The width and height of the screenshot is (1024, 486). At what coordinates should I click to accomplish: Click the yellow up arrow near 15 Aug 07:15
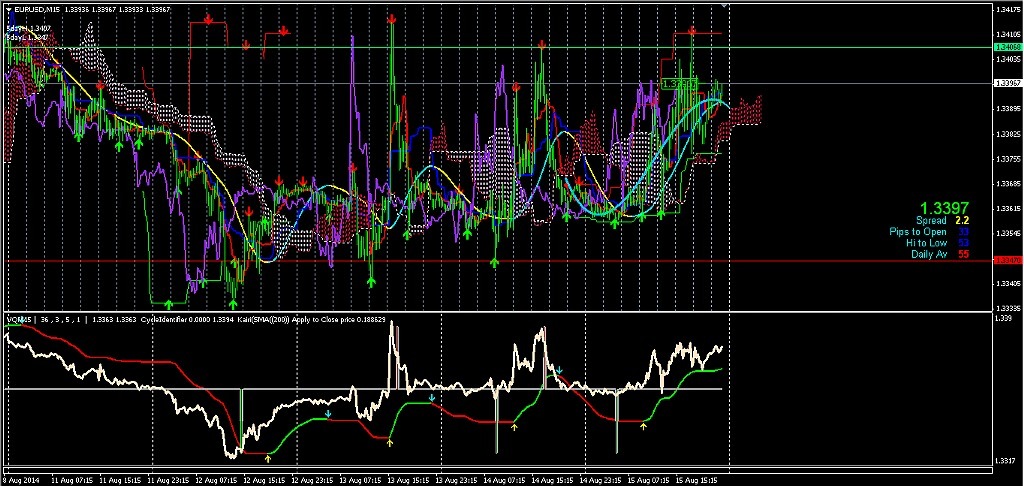click(x=643, y=426)
